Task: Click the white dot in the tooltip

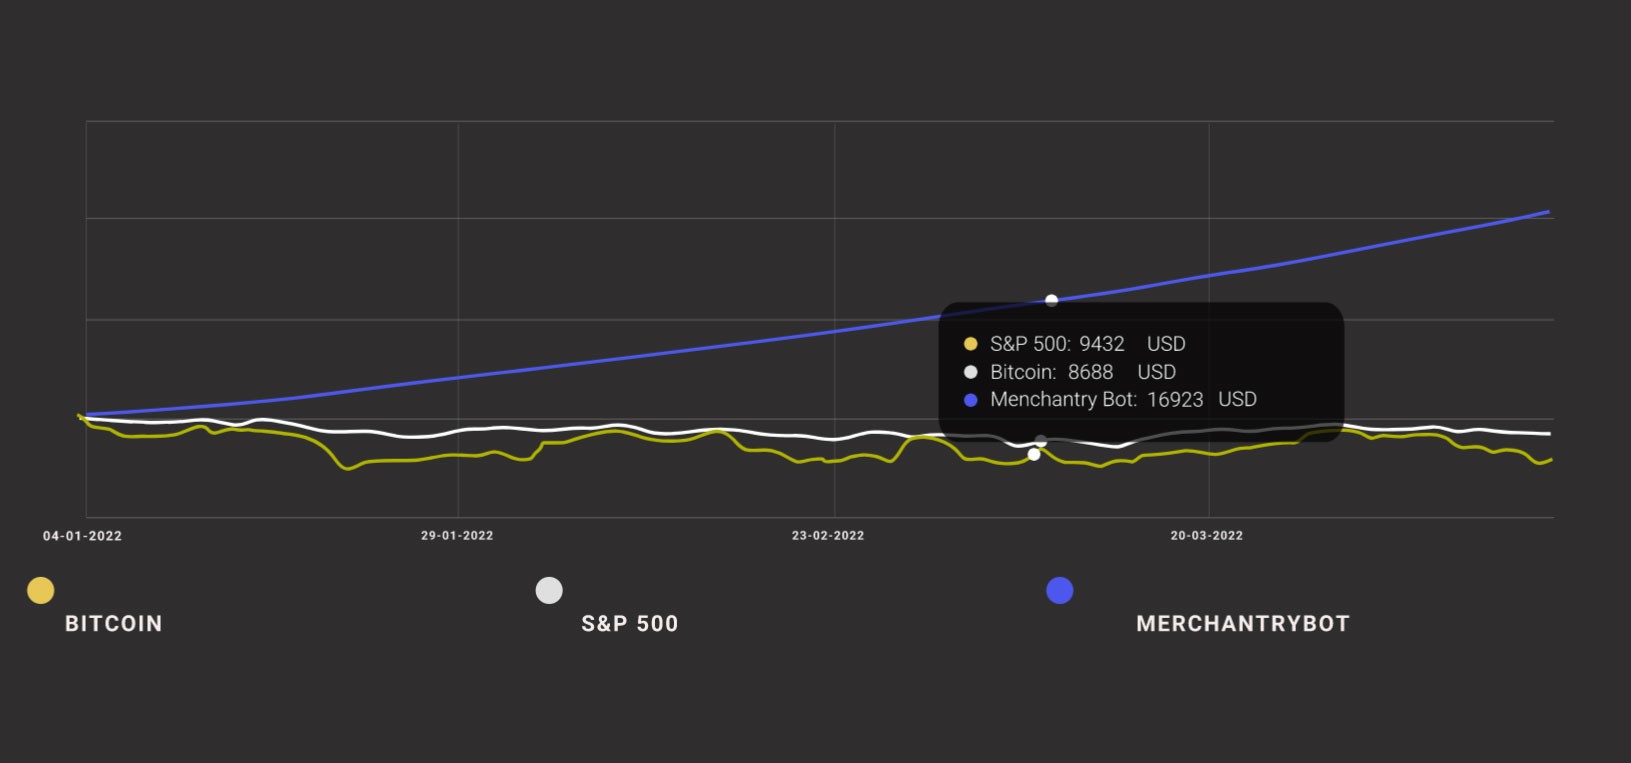Action: point(970,372)
